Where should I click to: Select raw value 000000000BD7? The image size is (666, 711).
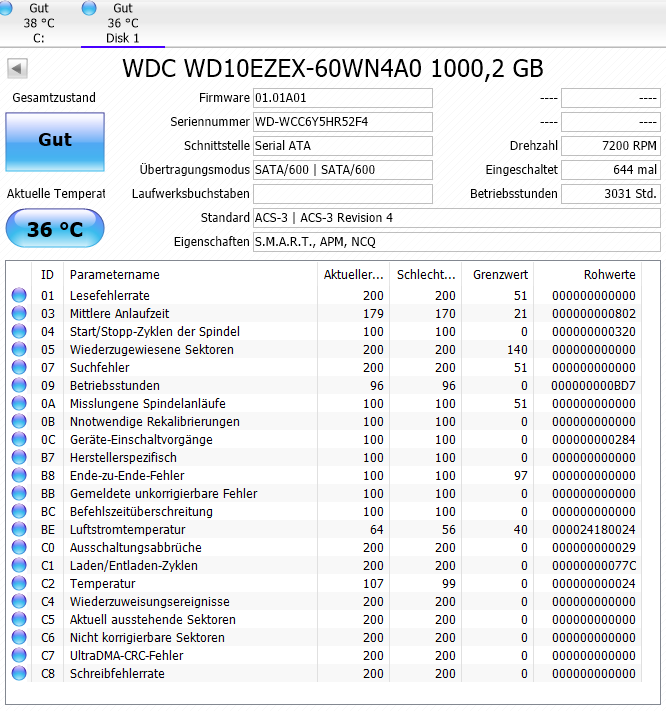(593, 385)
